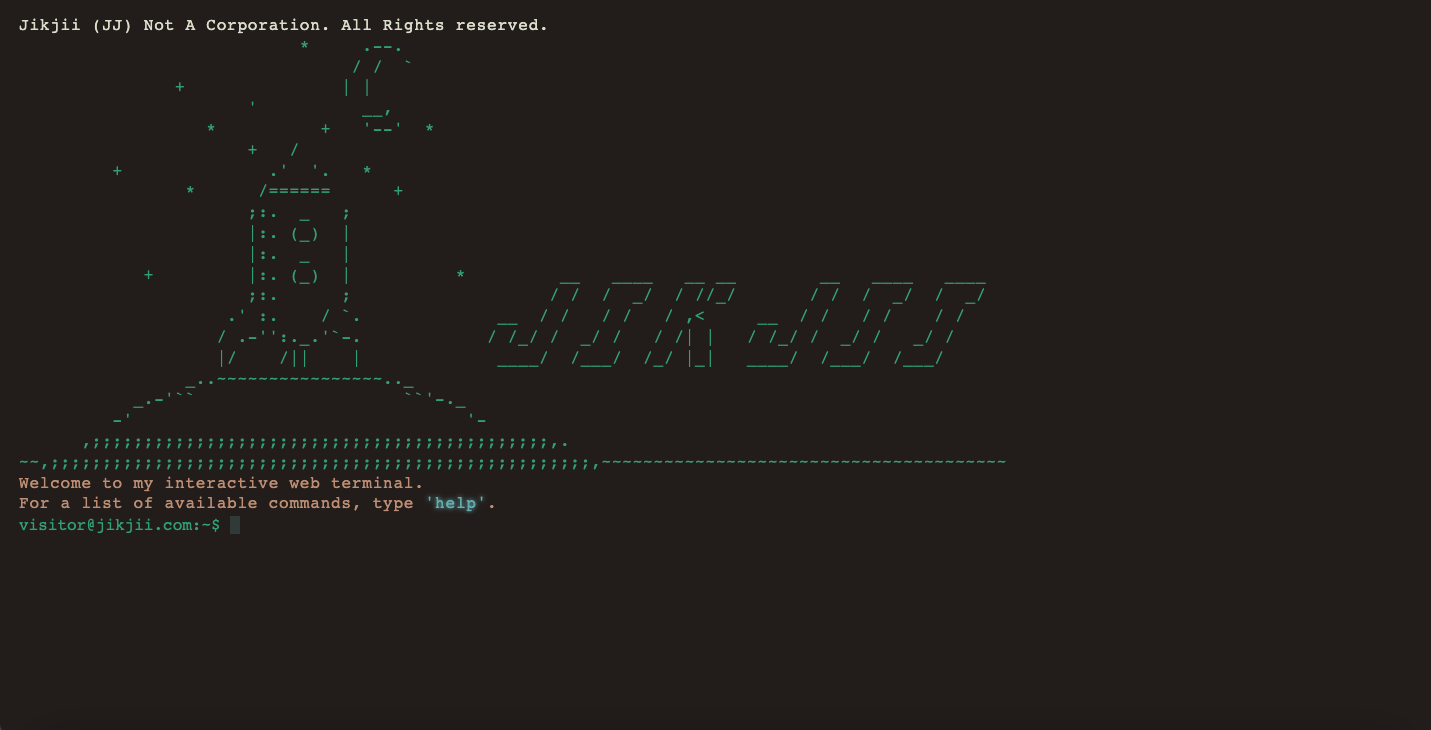Select the 'Welcome to my interactive web terminal' text
The width and height of the screenshot is (1431, 730).
pos(220,483)
